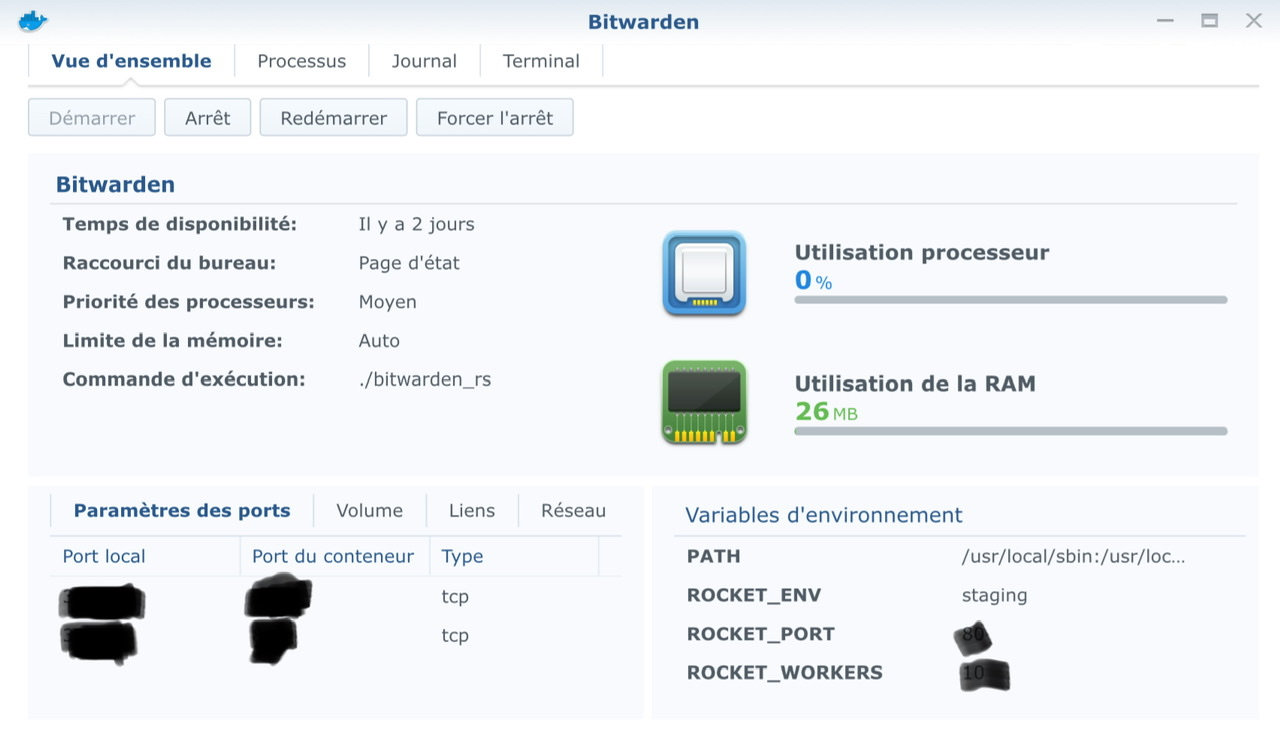The width and height of the screenshot is (1280, 740).
Task: Click the Port du conteneur column header
Action: (x=334, y=556)
